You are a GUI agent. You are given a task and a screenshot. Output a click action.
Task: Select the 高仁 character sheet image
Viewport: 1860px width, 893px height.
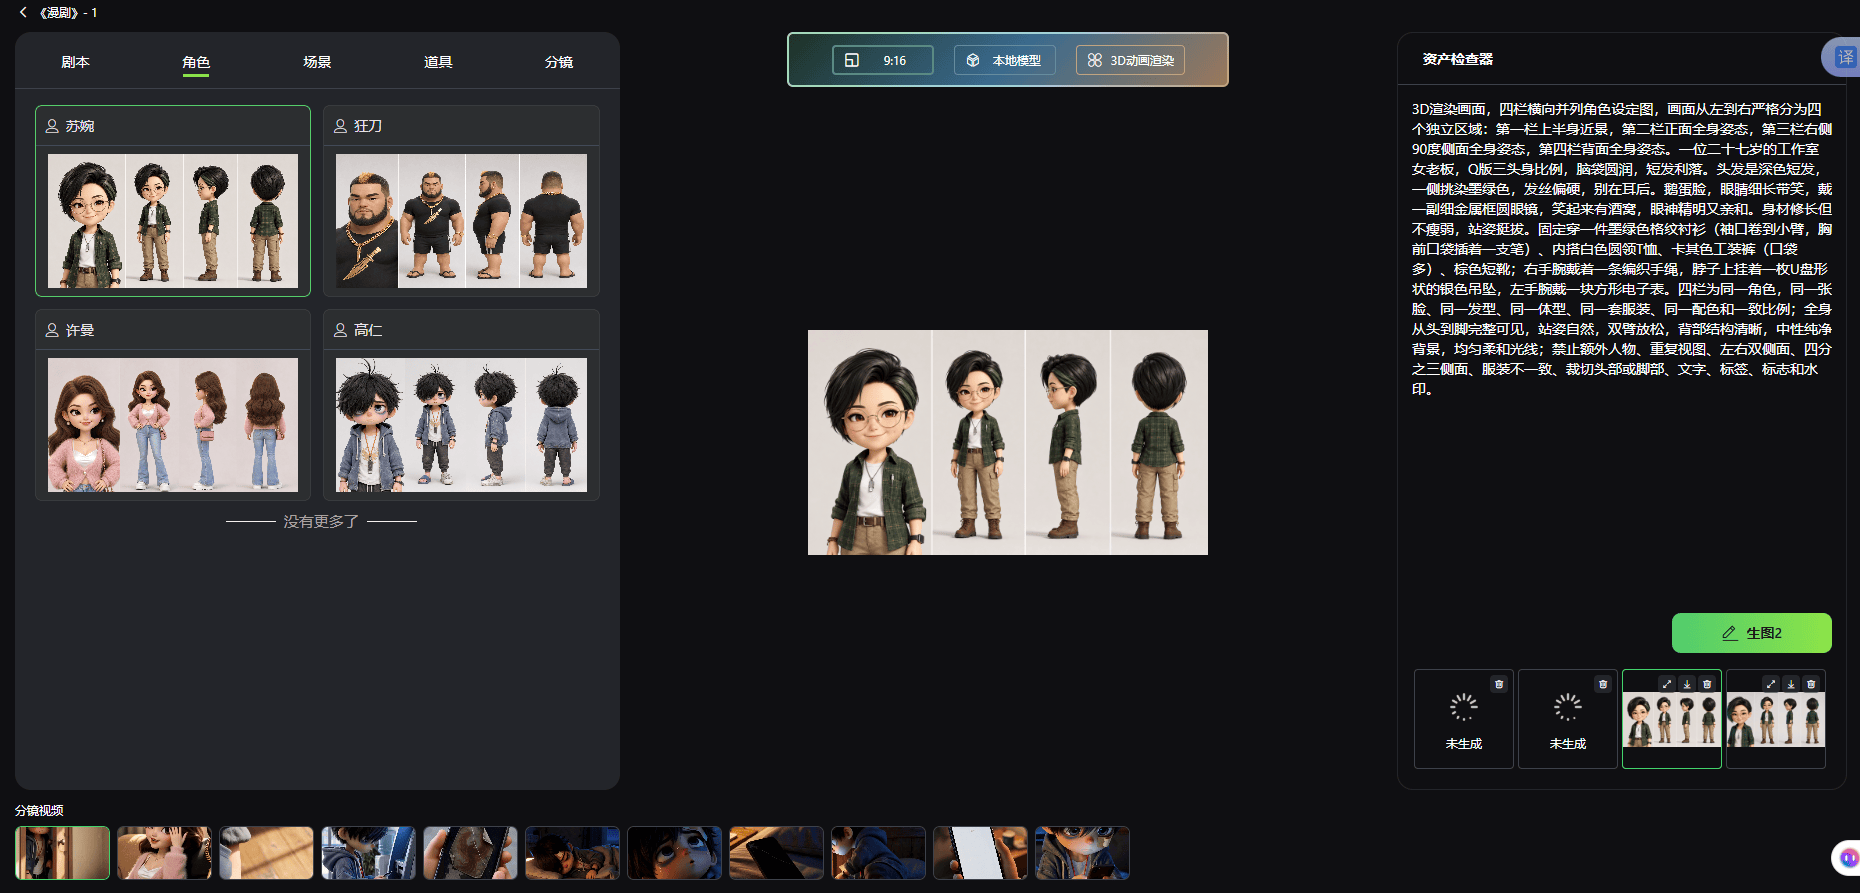(x=461, y=425)
